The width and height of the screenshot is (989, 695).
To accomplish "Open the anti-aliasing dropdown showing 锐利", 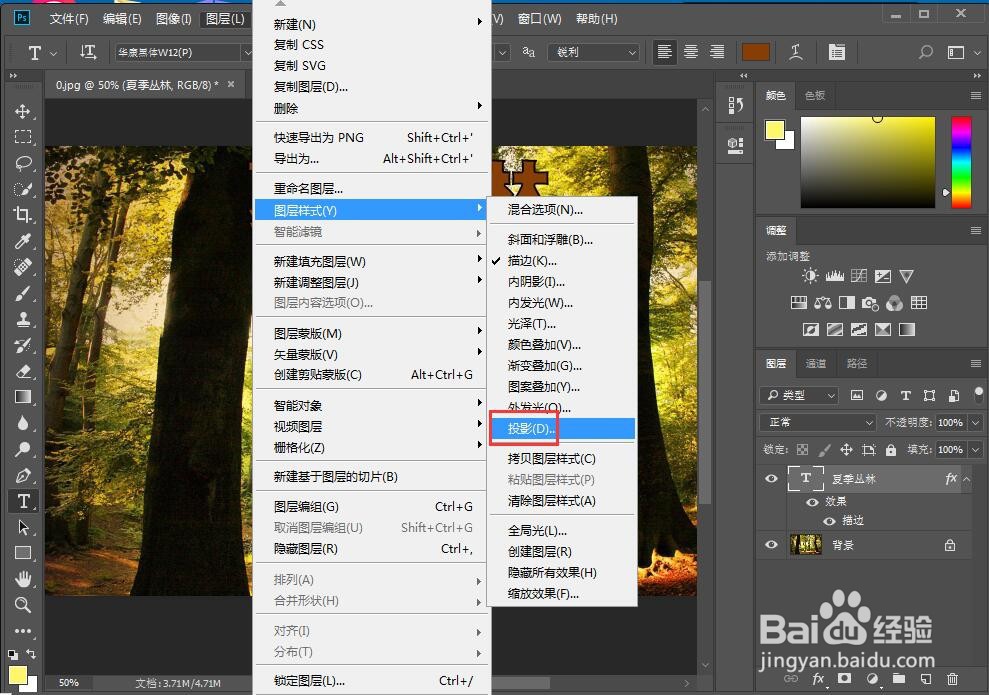I will [x=593, y=52].
